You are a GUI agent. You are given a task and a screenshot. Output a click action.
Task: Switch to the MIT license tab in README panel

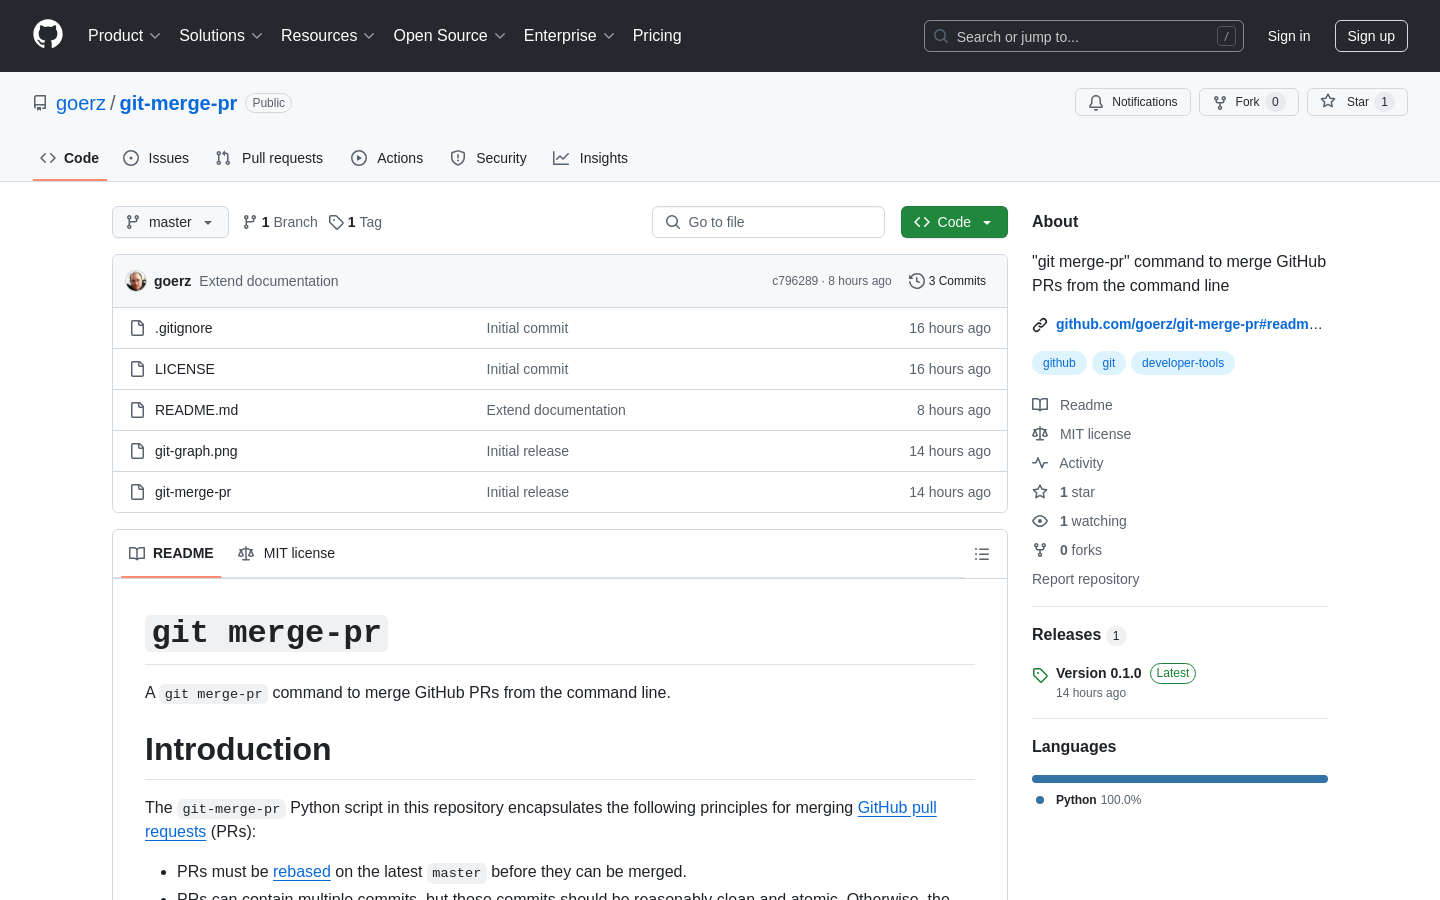286,553
